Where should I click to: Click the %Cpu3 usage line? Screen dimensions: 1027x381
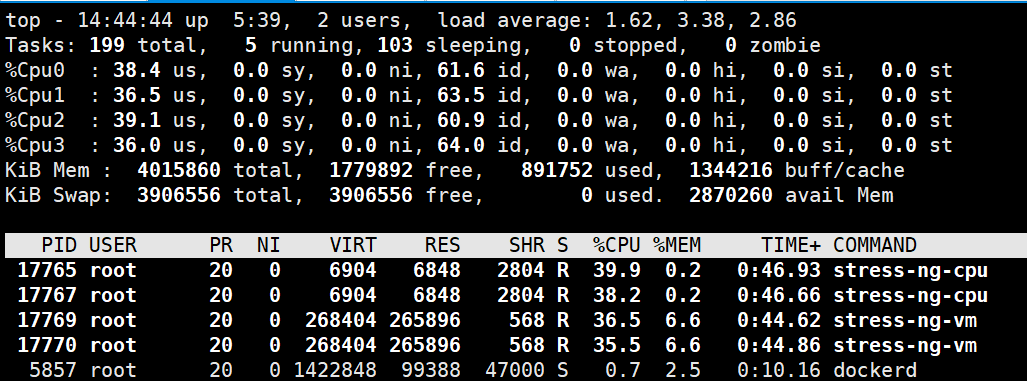click(x=479, y=145)
